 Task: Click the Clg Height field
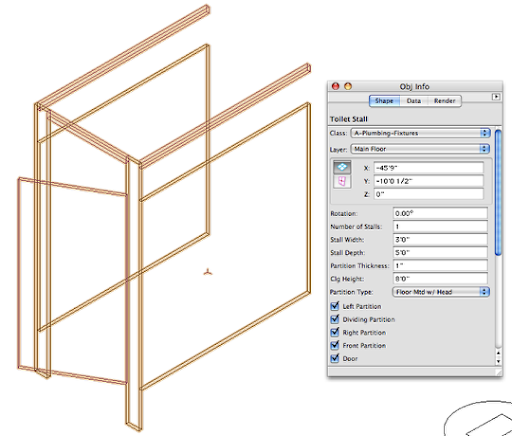pos(440,279)
